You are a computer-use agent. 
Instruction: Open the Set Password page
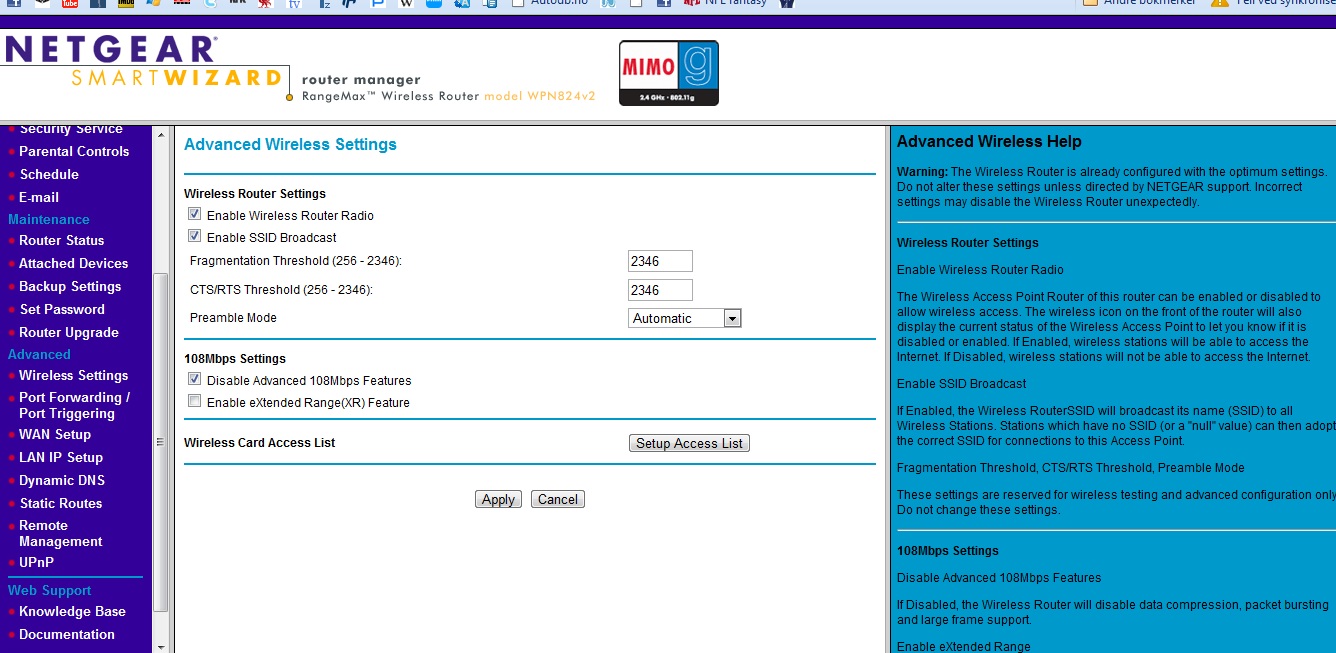[62, 309]
